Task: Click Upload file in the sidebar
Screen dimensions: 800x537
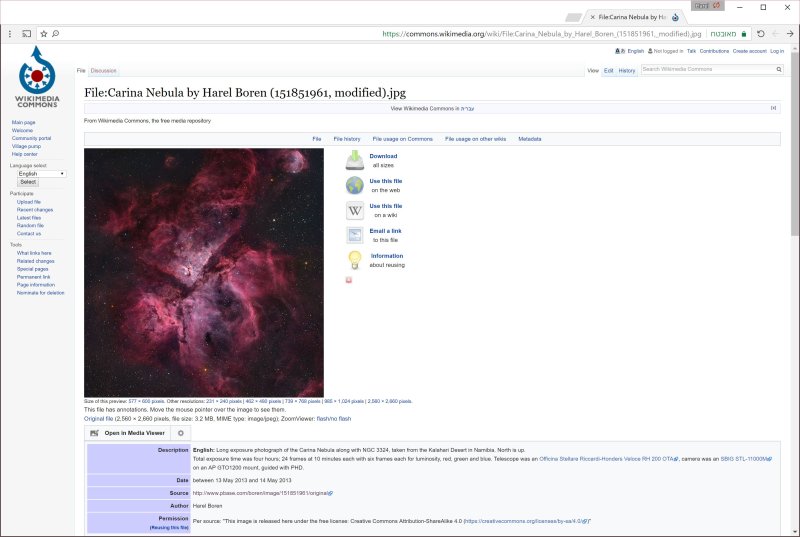Action: [x=29, y=202]
